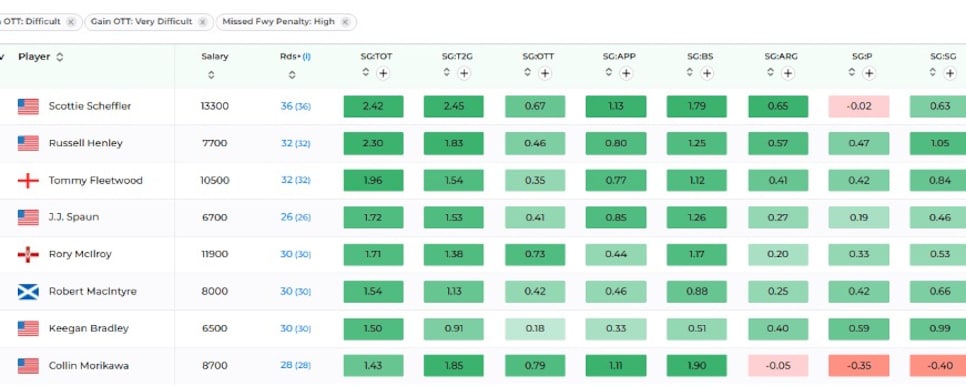
Task: Sort by SG:TOT column
Action: (x=365, y=73)
